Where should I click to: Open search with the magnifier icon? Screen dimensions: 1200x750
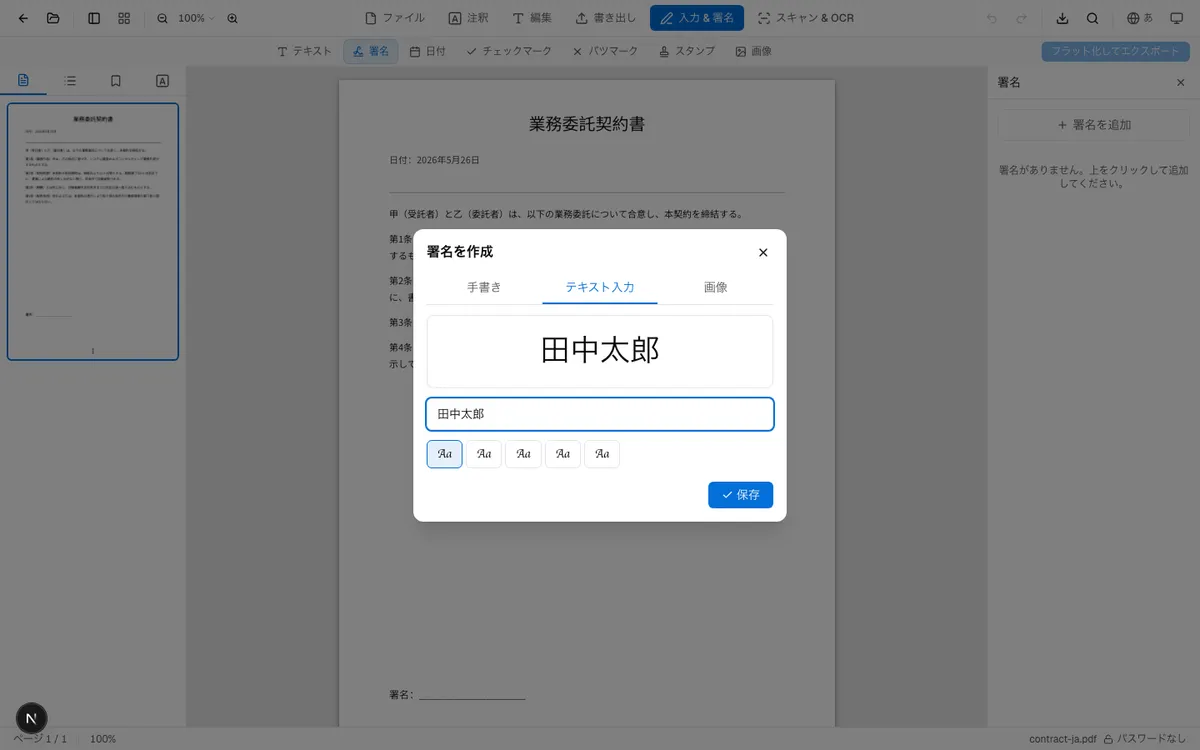point(1092,18)
